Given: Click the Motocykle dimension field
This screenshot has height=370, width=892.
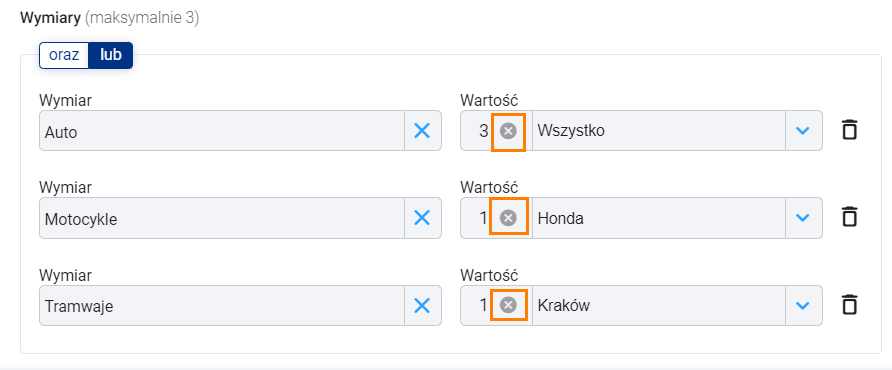Looking at the screenshot, I should (x=222, y=217).
